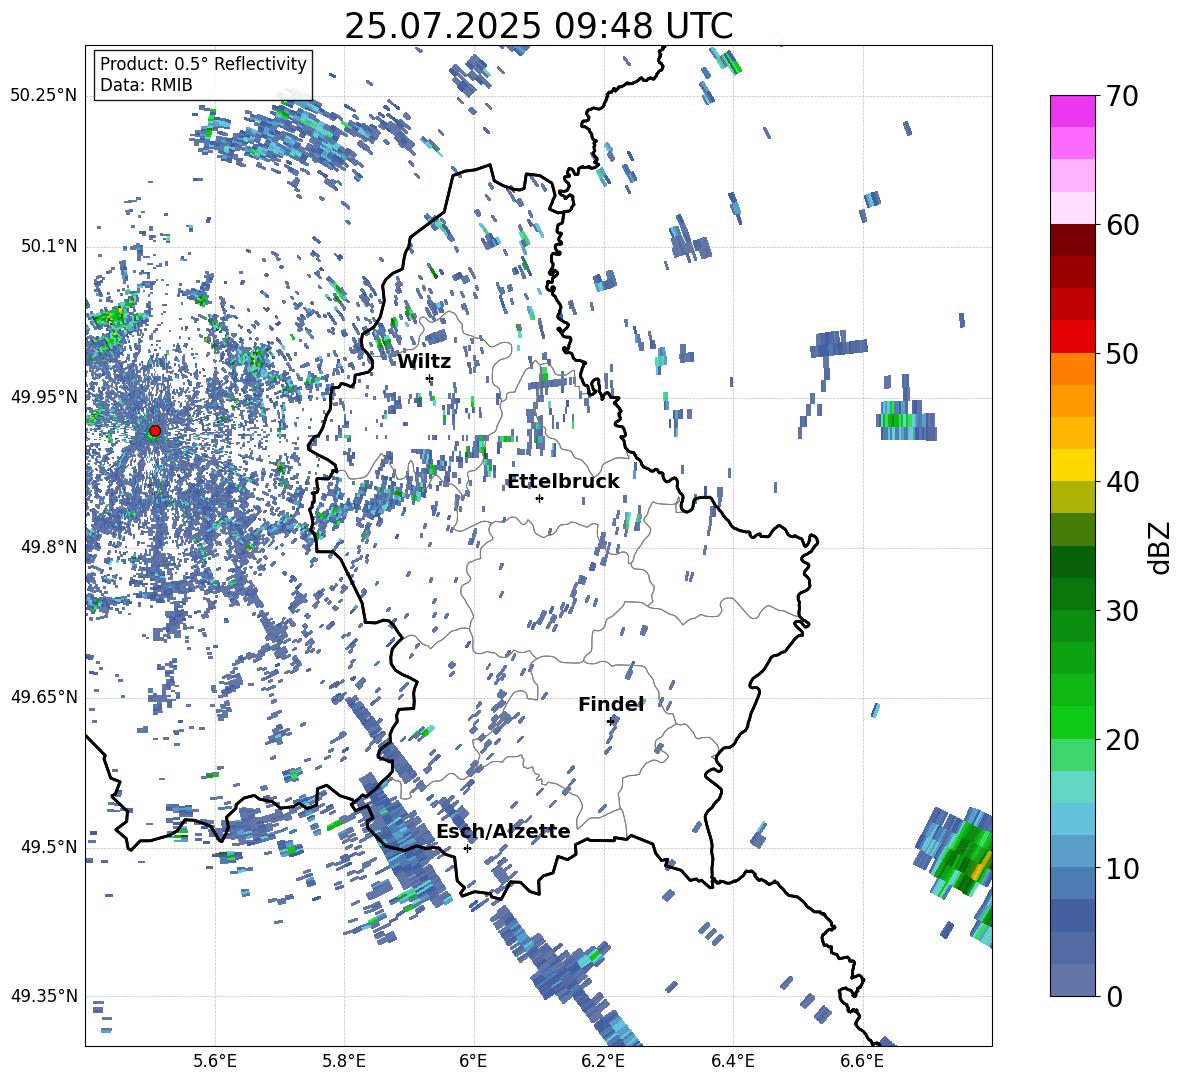Click the 6.6°E longitude label
1184x1081 pixels.
862,1061
